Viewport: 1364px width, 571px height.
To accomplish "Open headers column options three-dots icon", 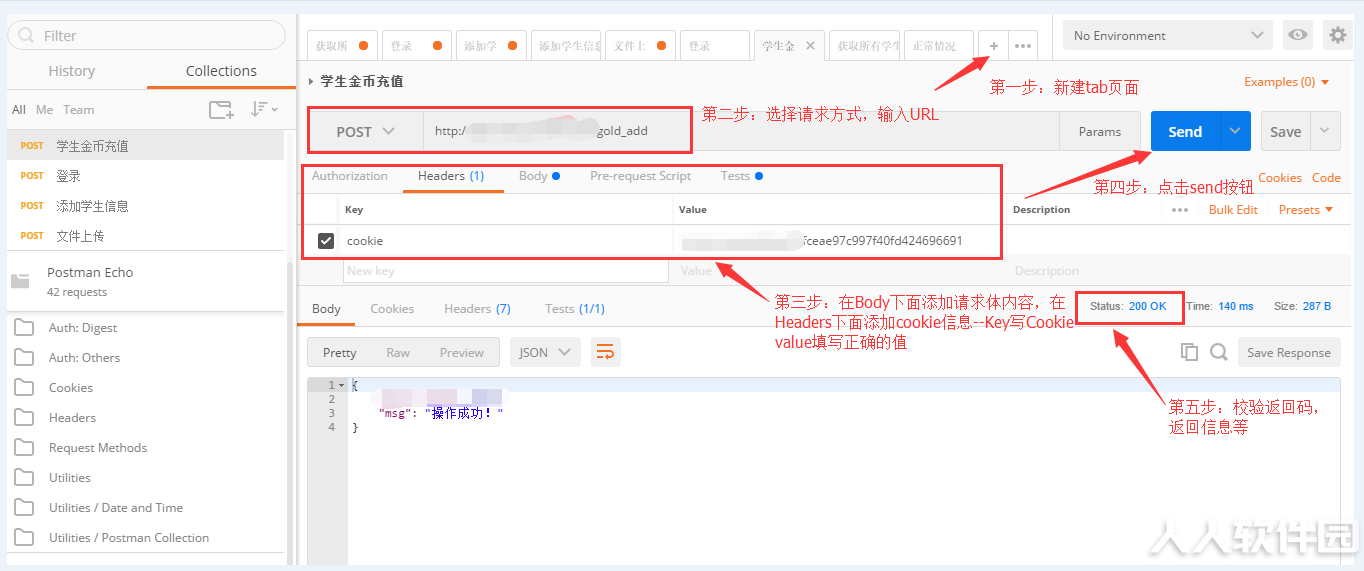I will tap(1180, 210).
